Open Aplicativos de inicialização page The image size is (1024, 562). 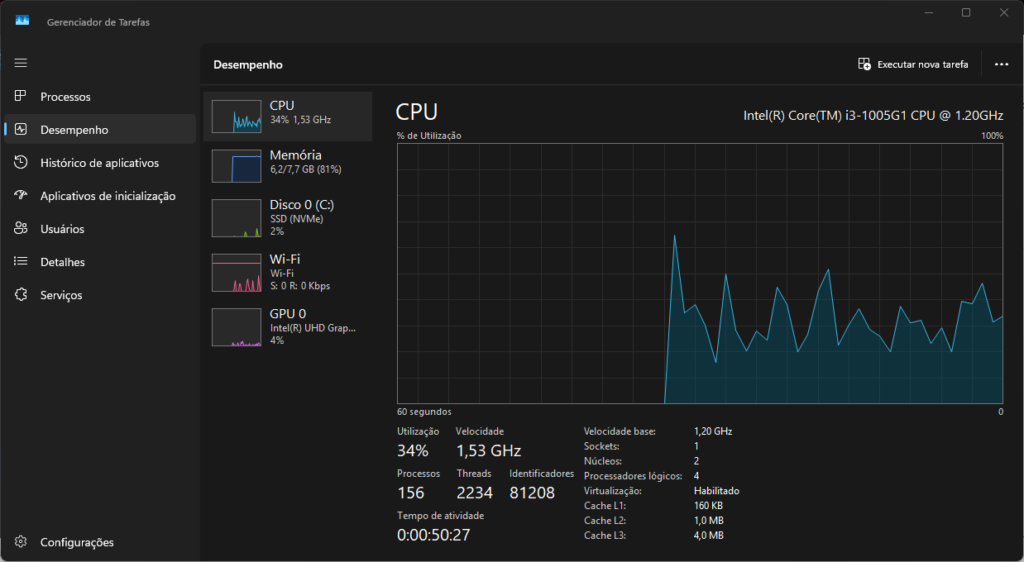(x=100, y=196)
